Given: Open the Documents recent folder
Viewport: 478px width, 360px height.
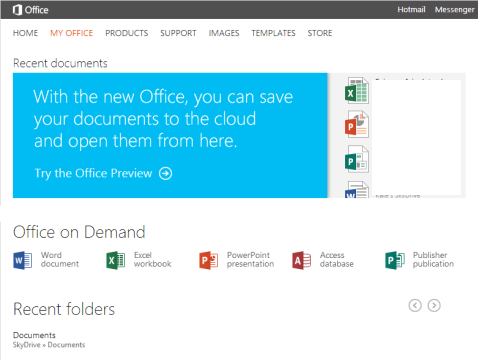Looking at the screenshot, I should point(34,335).
